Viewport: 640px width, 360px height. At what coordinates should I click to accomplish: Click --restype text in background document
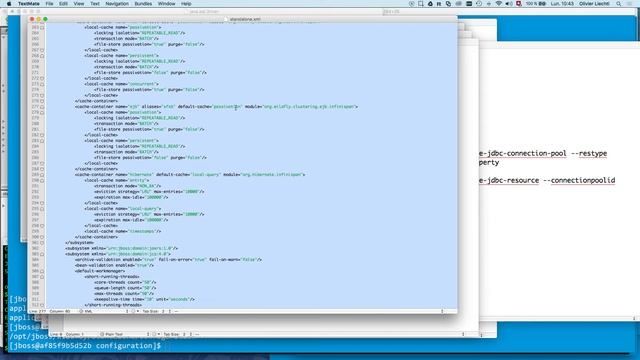pos(589,153)
